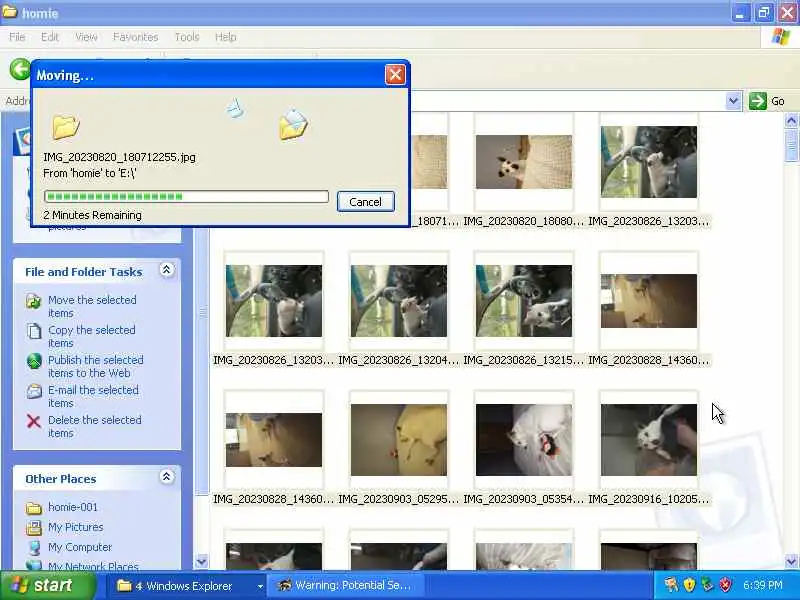Screen dimensions: 800x600
Task: Click the Copy the selected items icon
Action: (34, 331)
